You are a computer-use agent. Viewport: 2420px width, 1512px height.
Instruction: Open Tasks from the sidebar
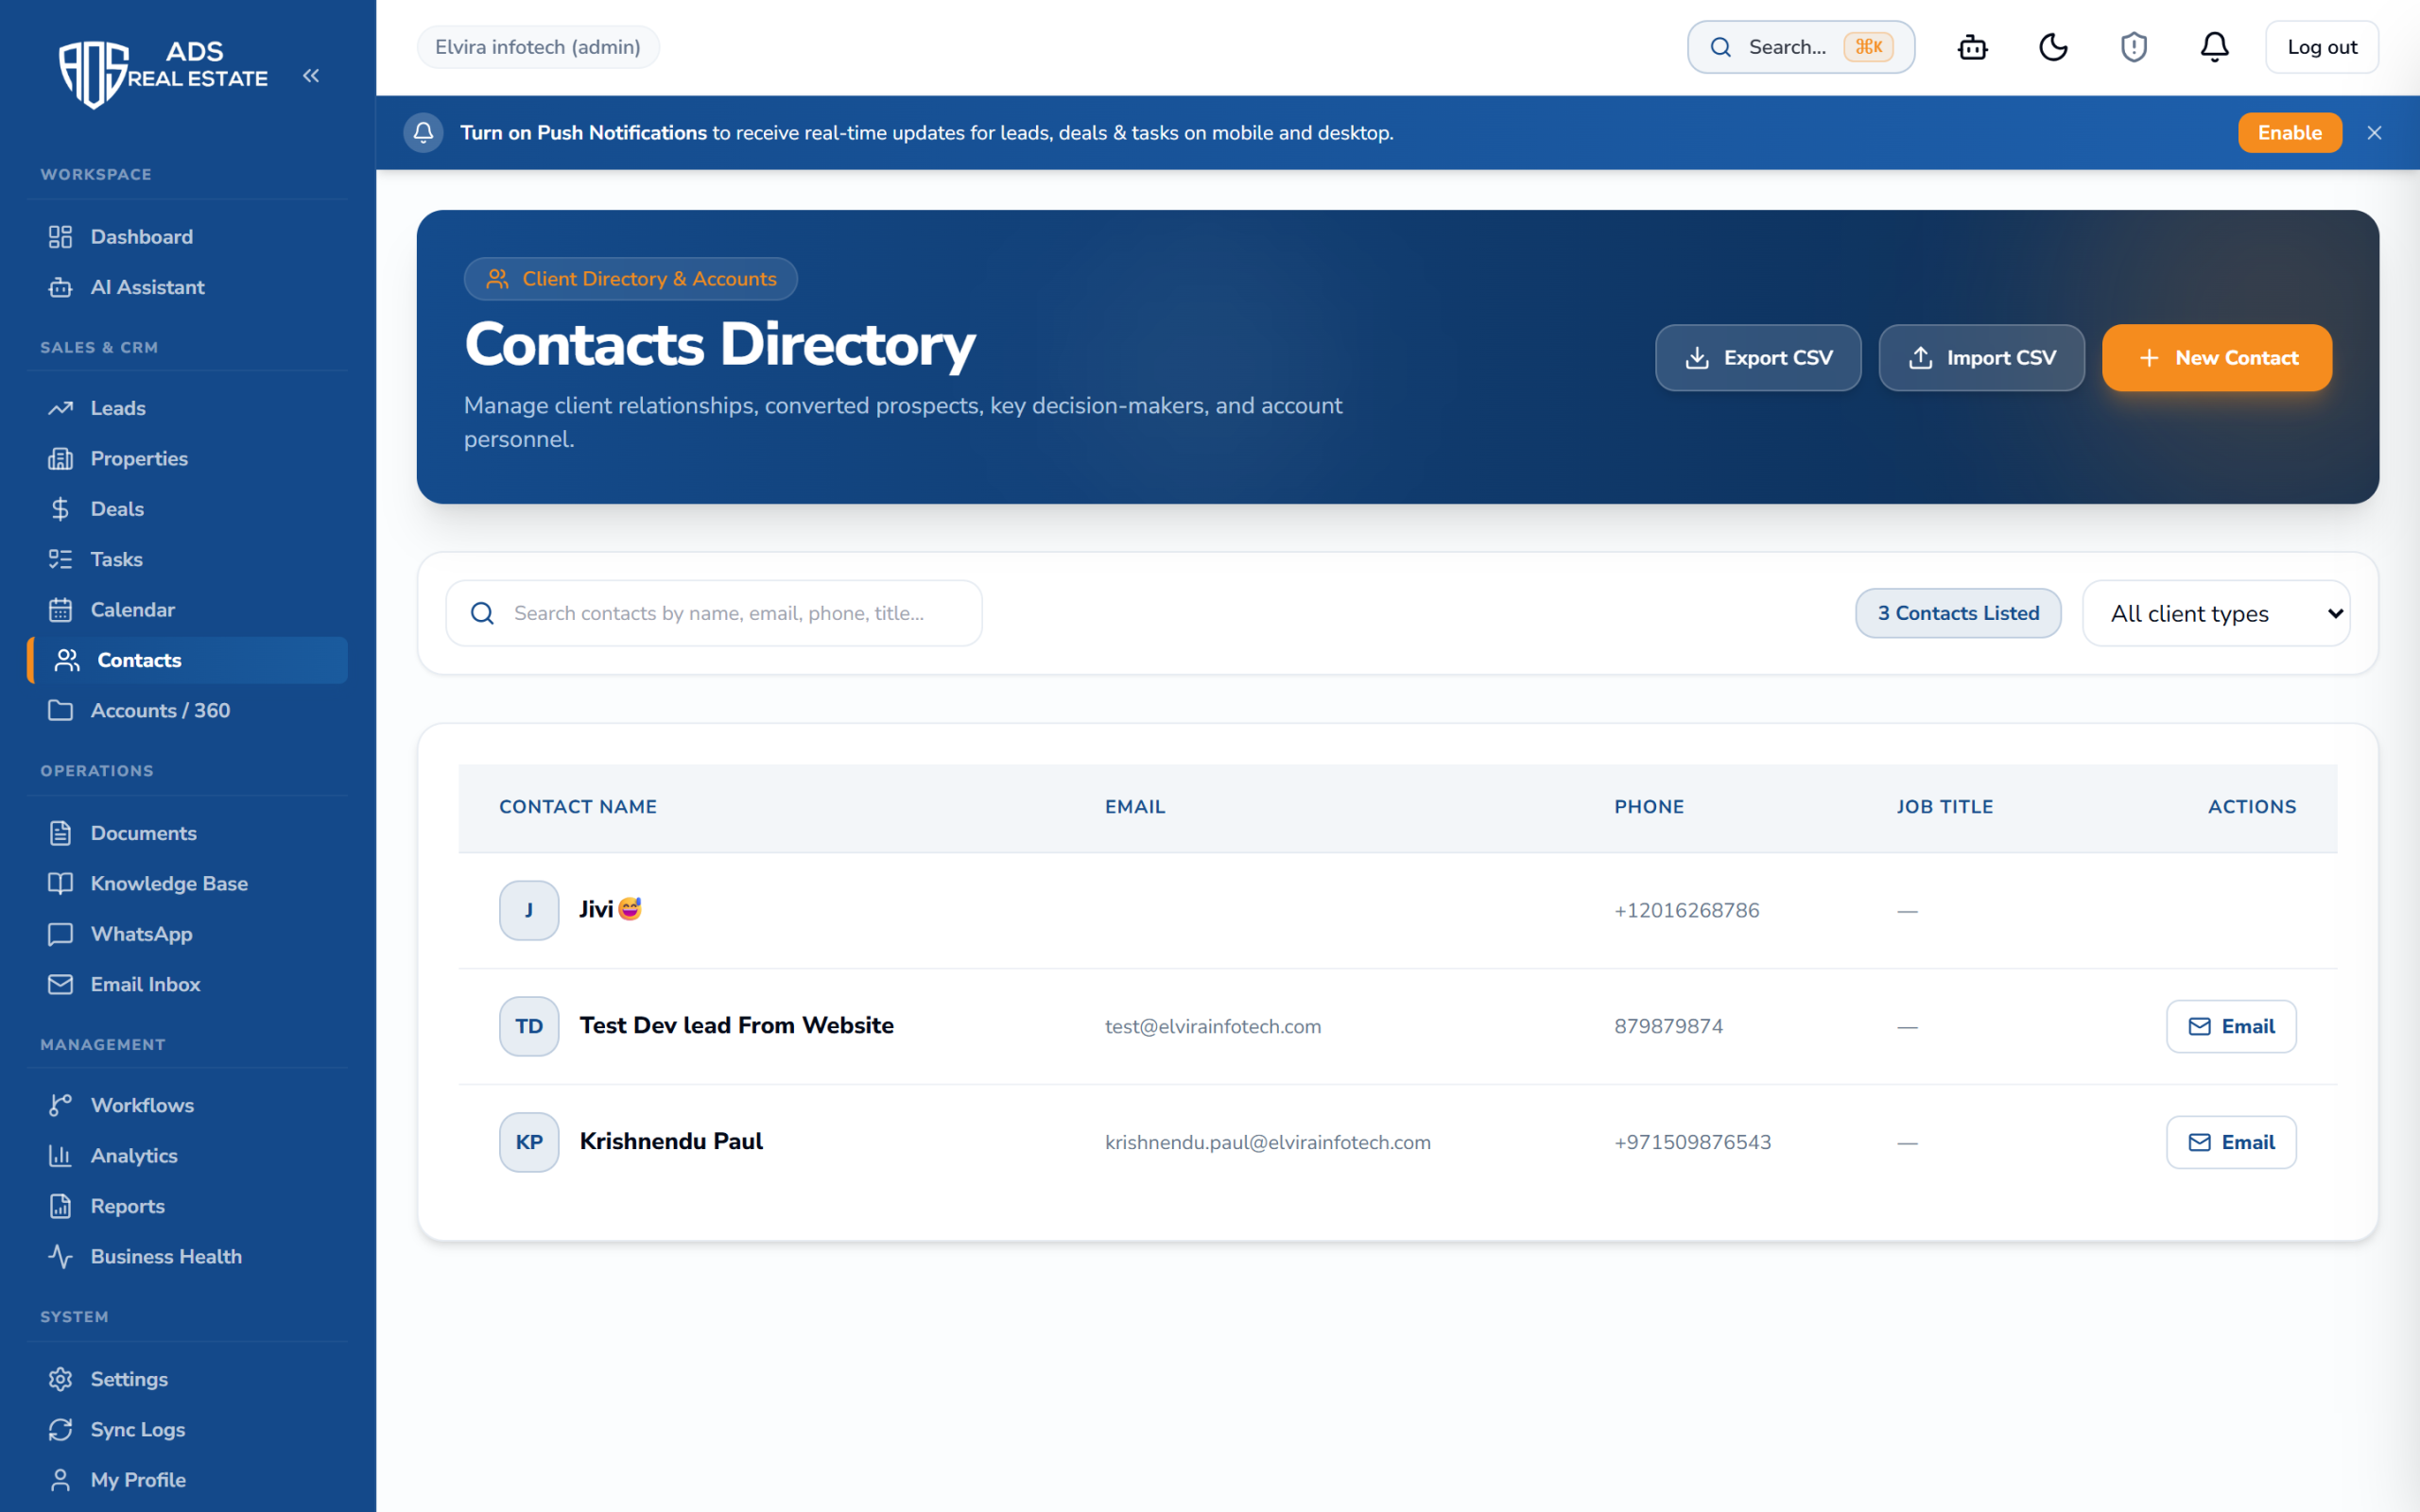(188, 559)
